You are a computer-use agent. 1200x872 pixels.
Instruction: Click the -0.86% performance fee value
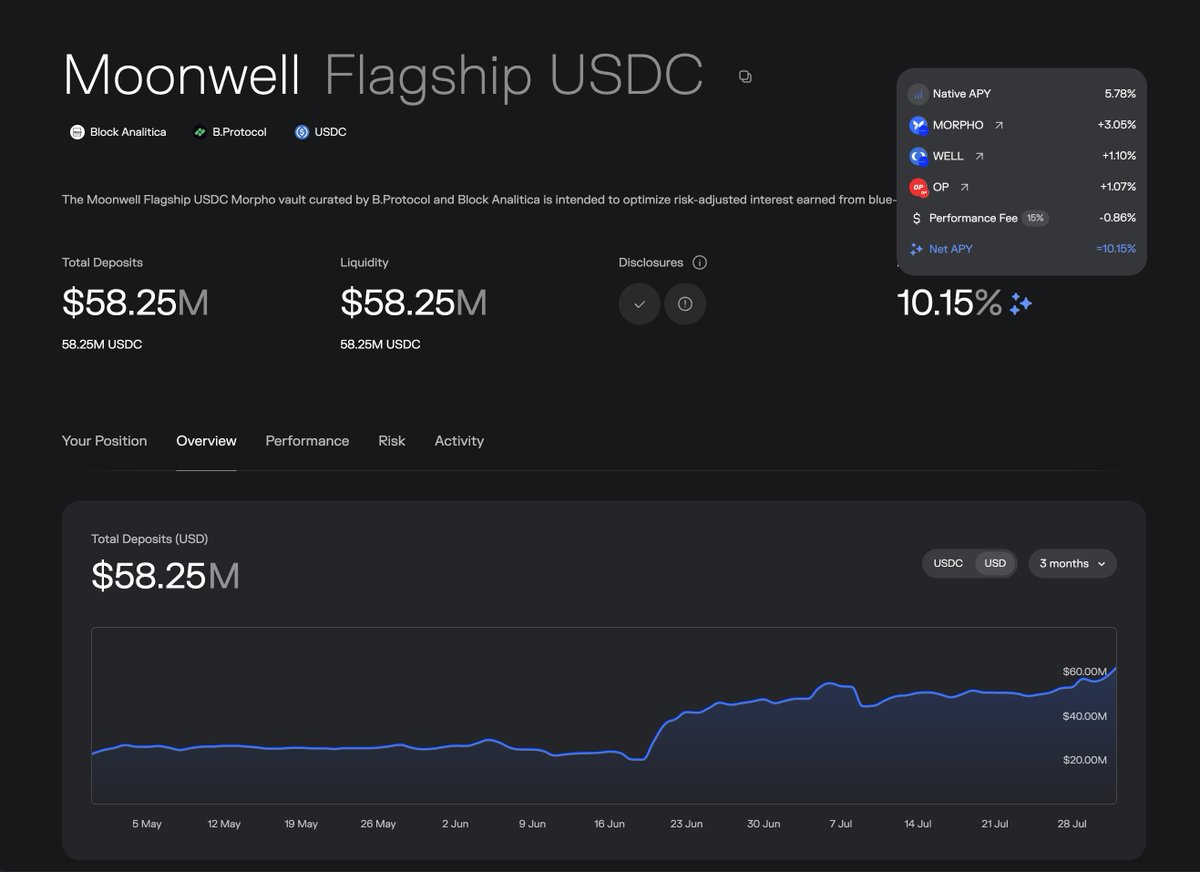1118,218
